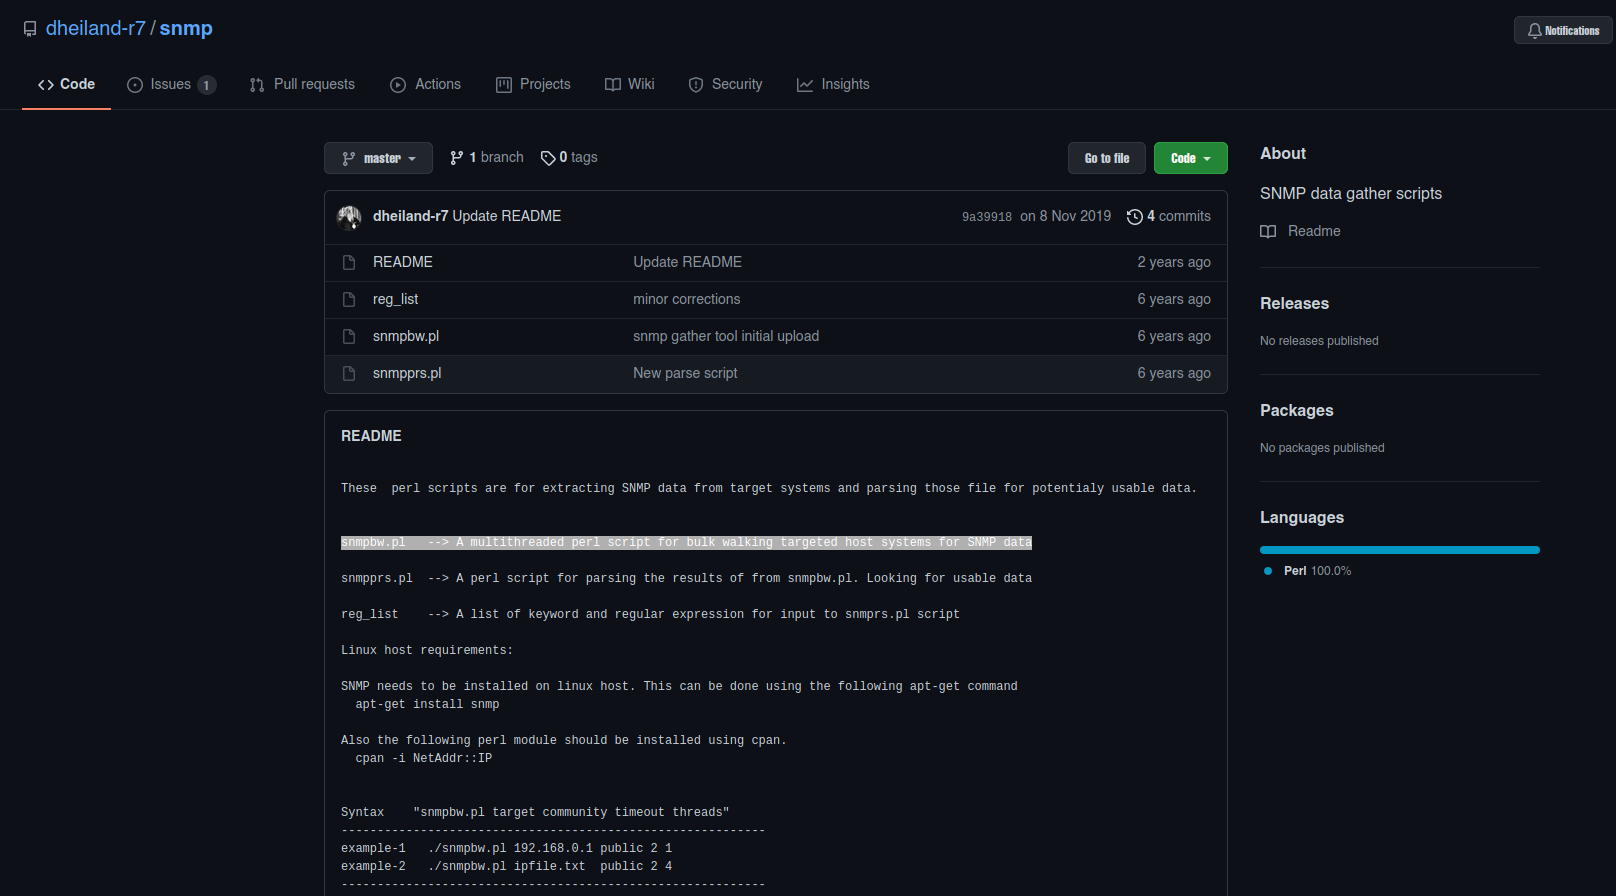Go to the Insights tab
This screenshot has width=1616, height=896.
point(833,85)
